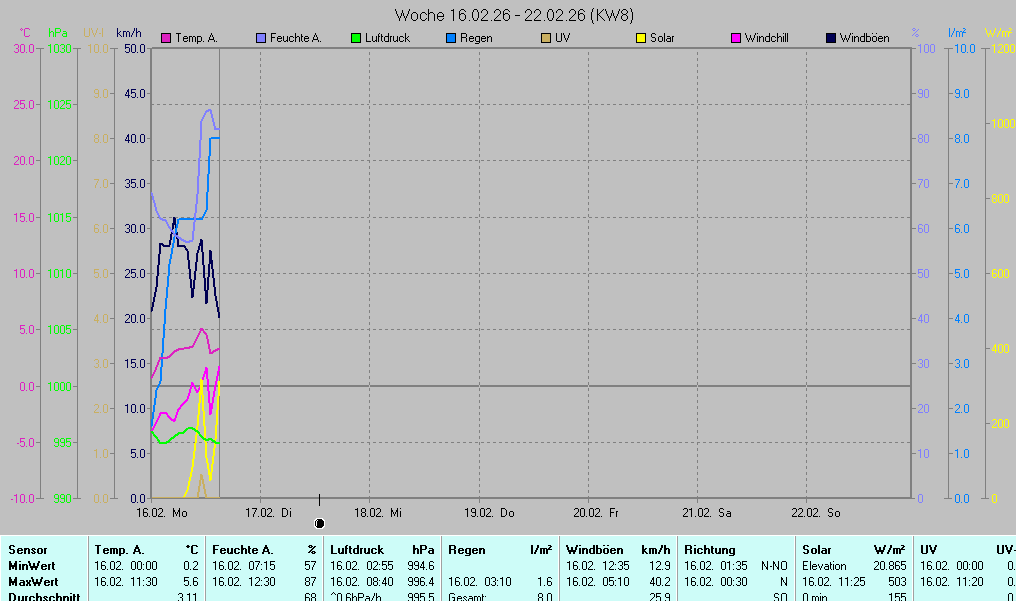
Task: Click the dark Windböen legend swatch
Action: (831, 38)
